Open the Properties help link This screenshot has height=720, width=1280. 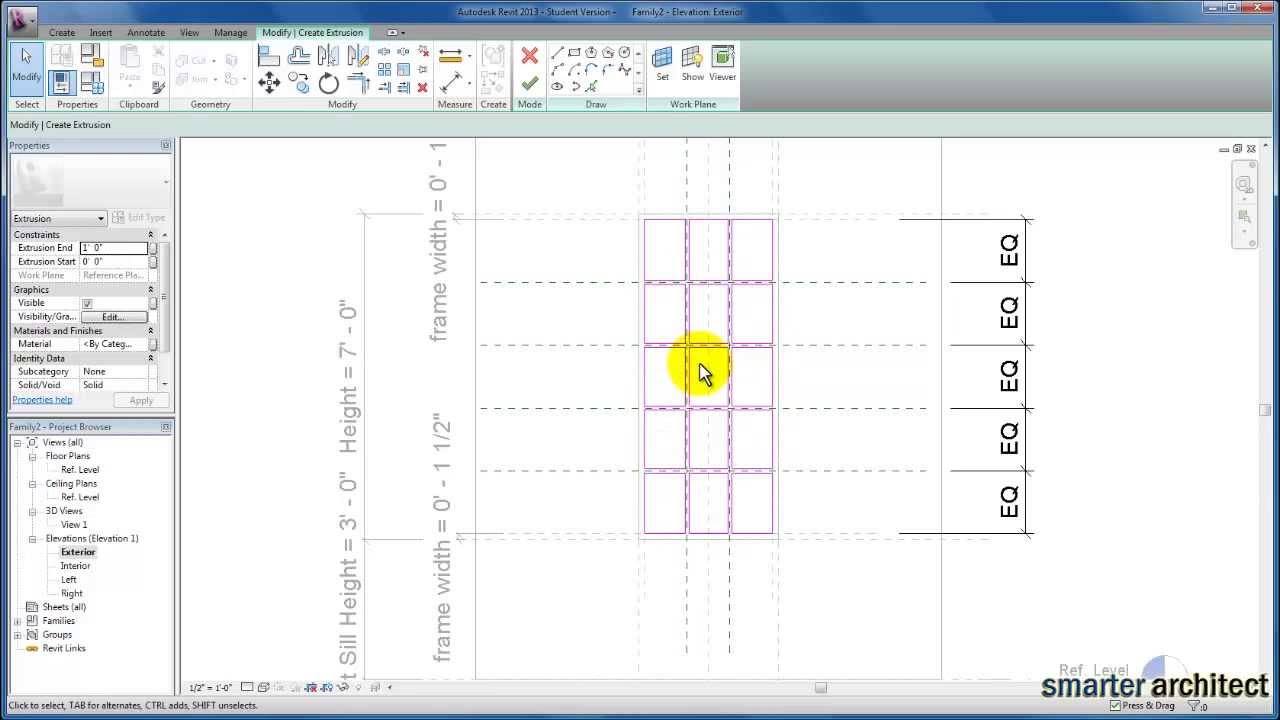[x=42, y=400]
